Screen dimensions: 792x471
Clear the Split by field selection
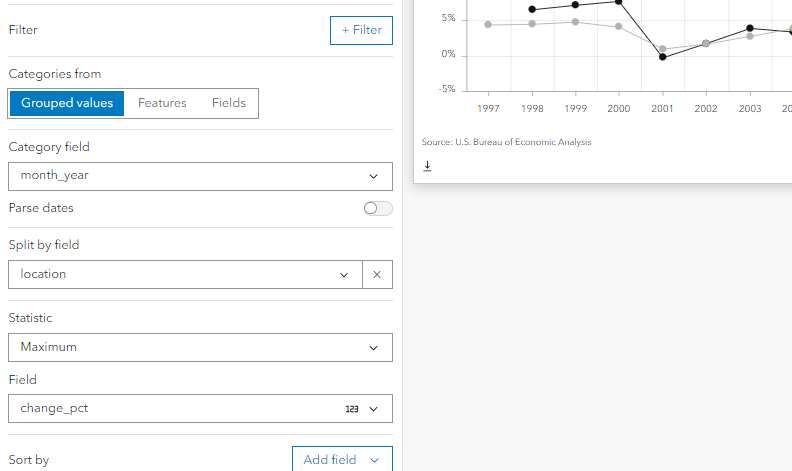click(377, 274)
